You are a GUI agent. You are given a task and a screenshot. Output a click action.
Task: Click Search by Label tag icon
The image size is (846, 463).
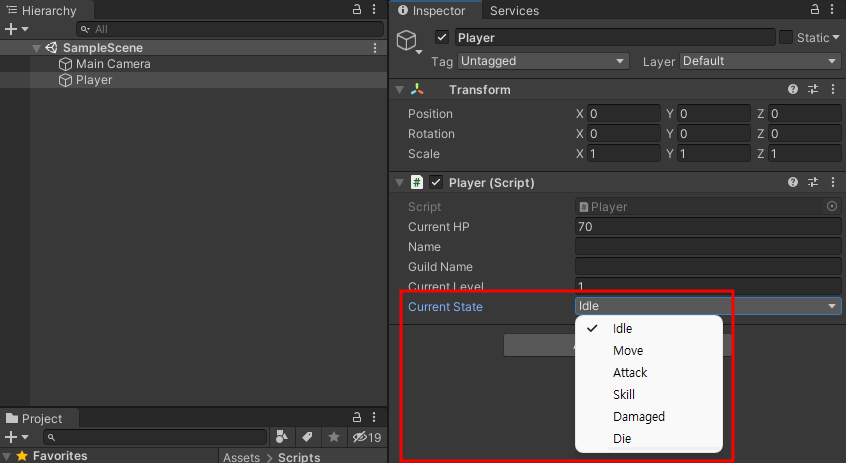308,437
